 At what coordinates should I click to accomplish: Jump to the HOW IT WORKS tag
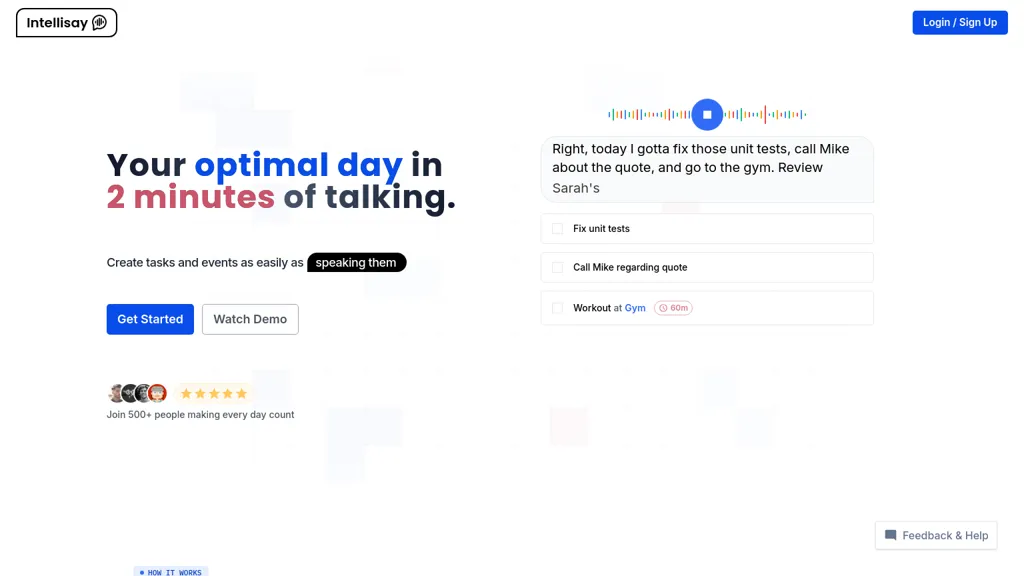pos(171,572)
